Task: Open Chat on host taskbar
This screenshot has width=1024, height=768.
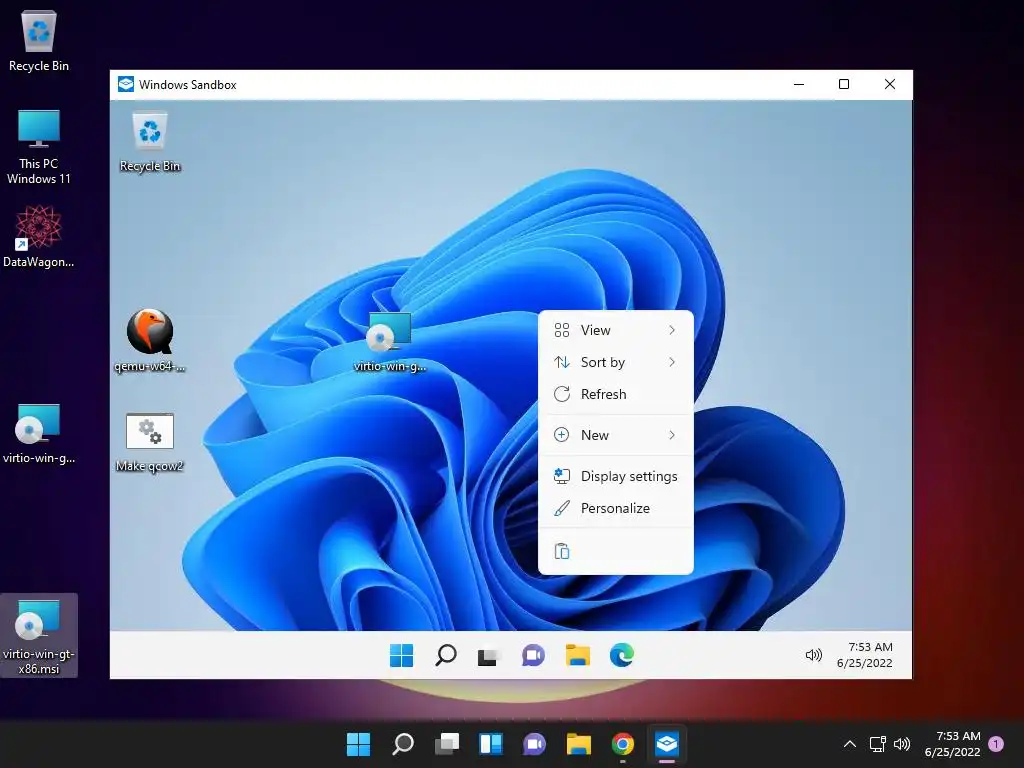Action: click(x=534, y=744)
